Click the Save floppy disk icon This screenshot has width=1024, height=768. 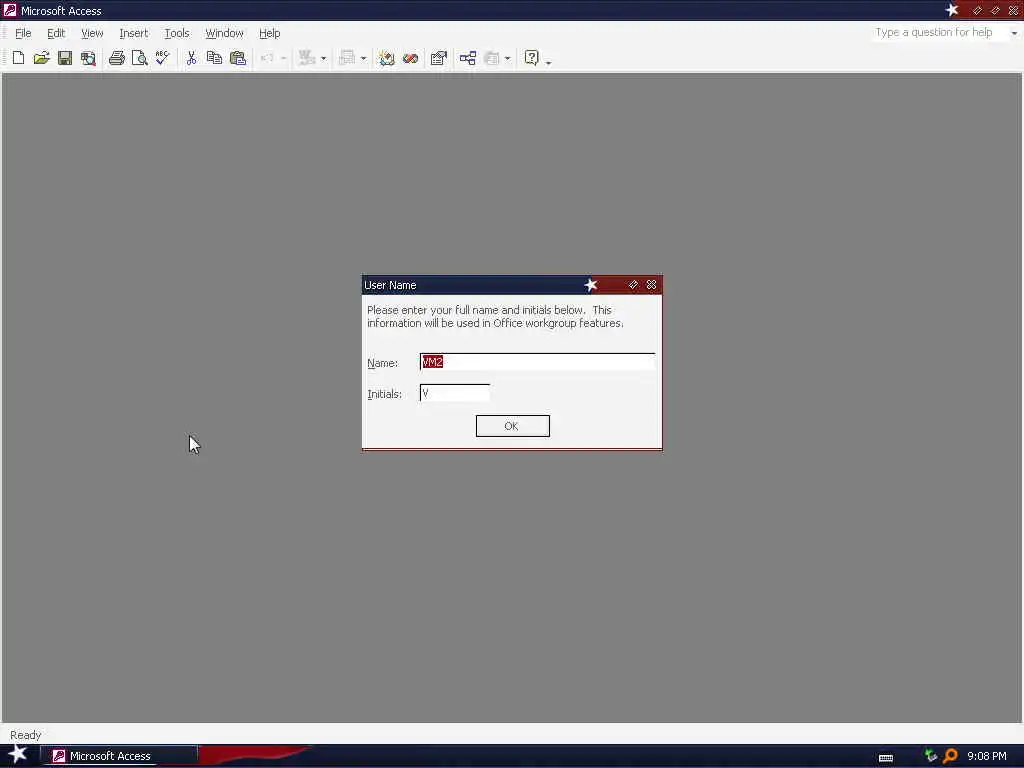point(65,58)
